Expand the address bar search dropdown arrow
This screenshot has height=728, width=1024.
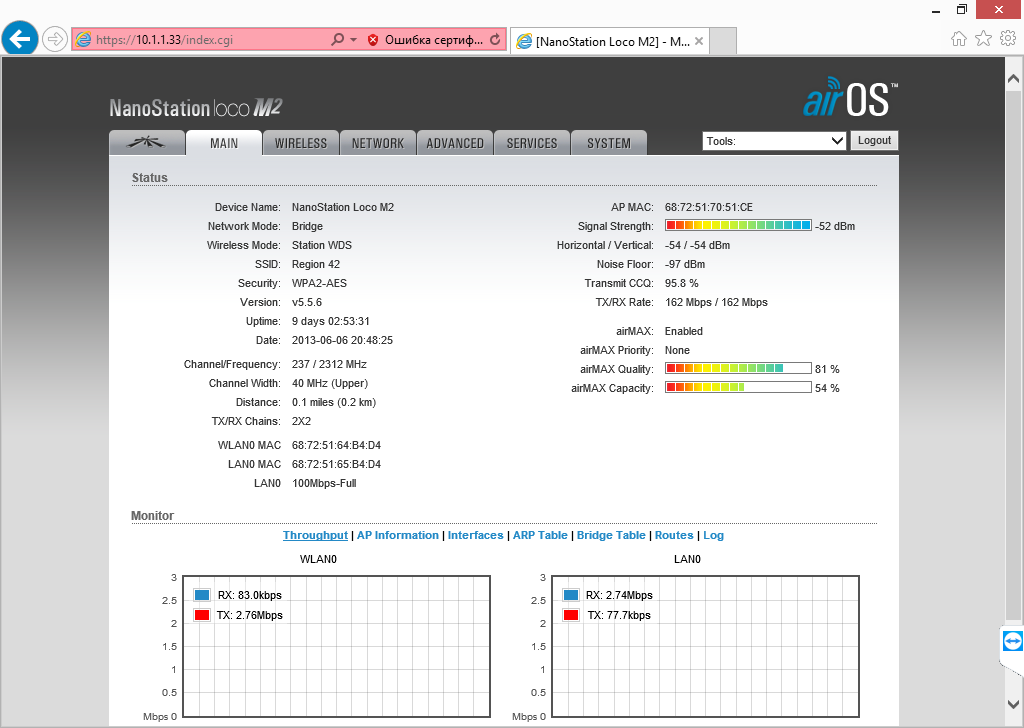pyautogui.click(x=353, y=40)
